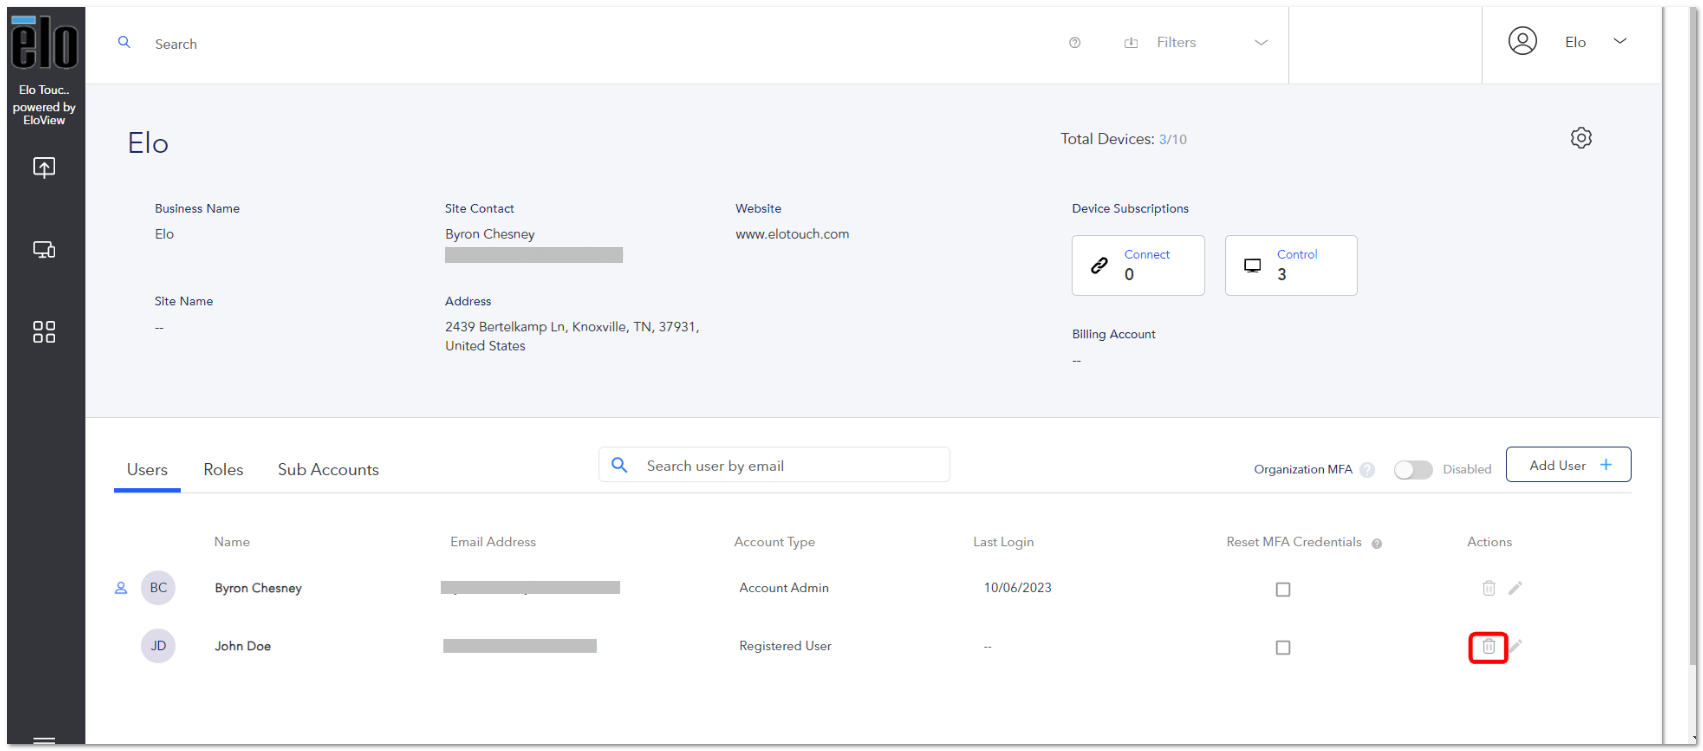Click the Site Name label

click(184, 301)
